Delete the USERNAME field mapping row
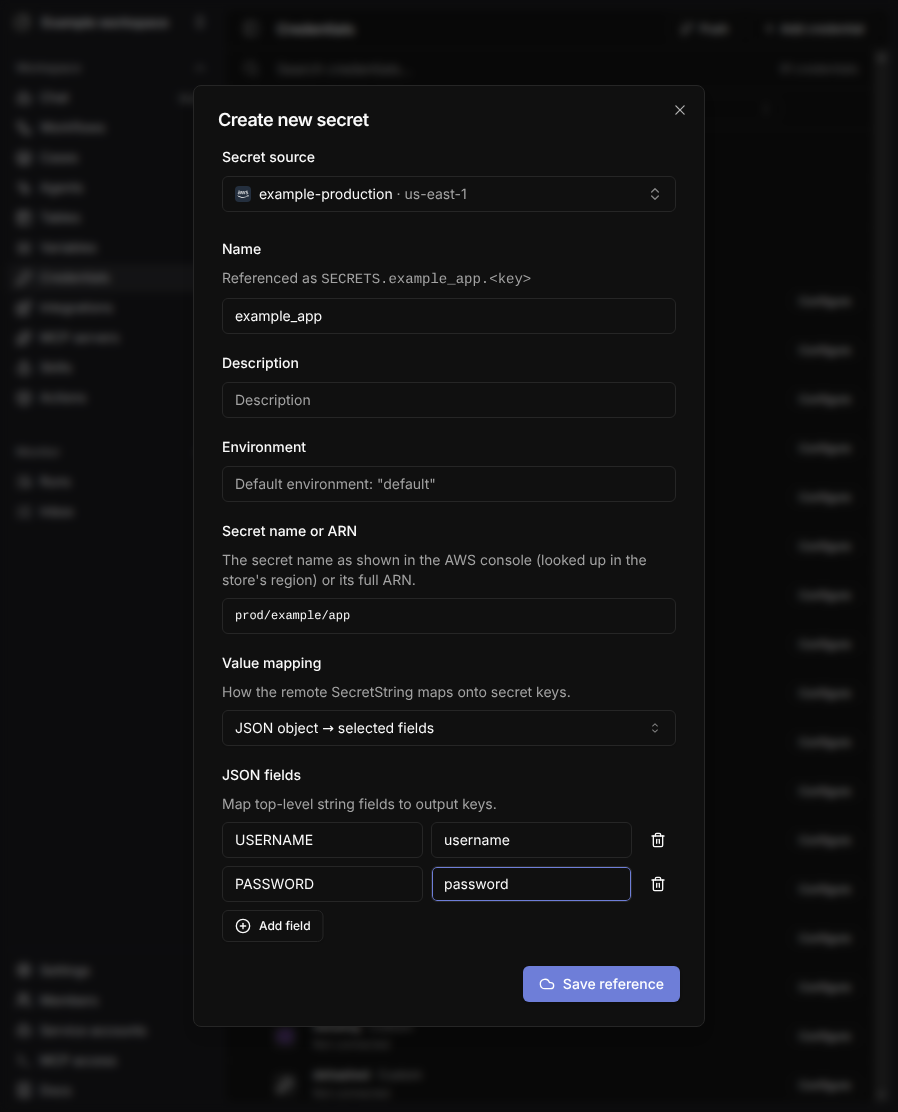Image resolution: width=898 pixels, height=1112 pixels. click(x=658, y=840)
